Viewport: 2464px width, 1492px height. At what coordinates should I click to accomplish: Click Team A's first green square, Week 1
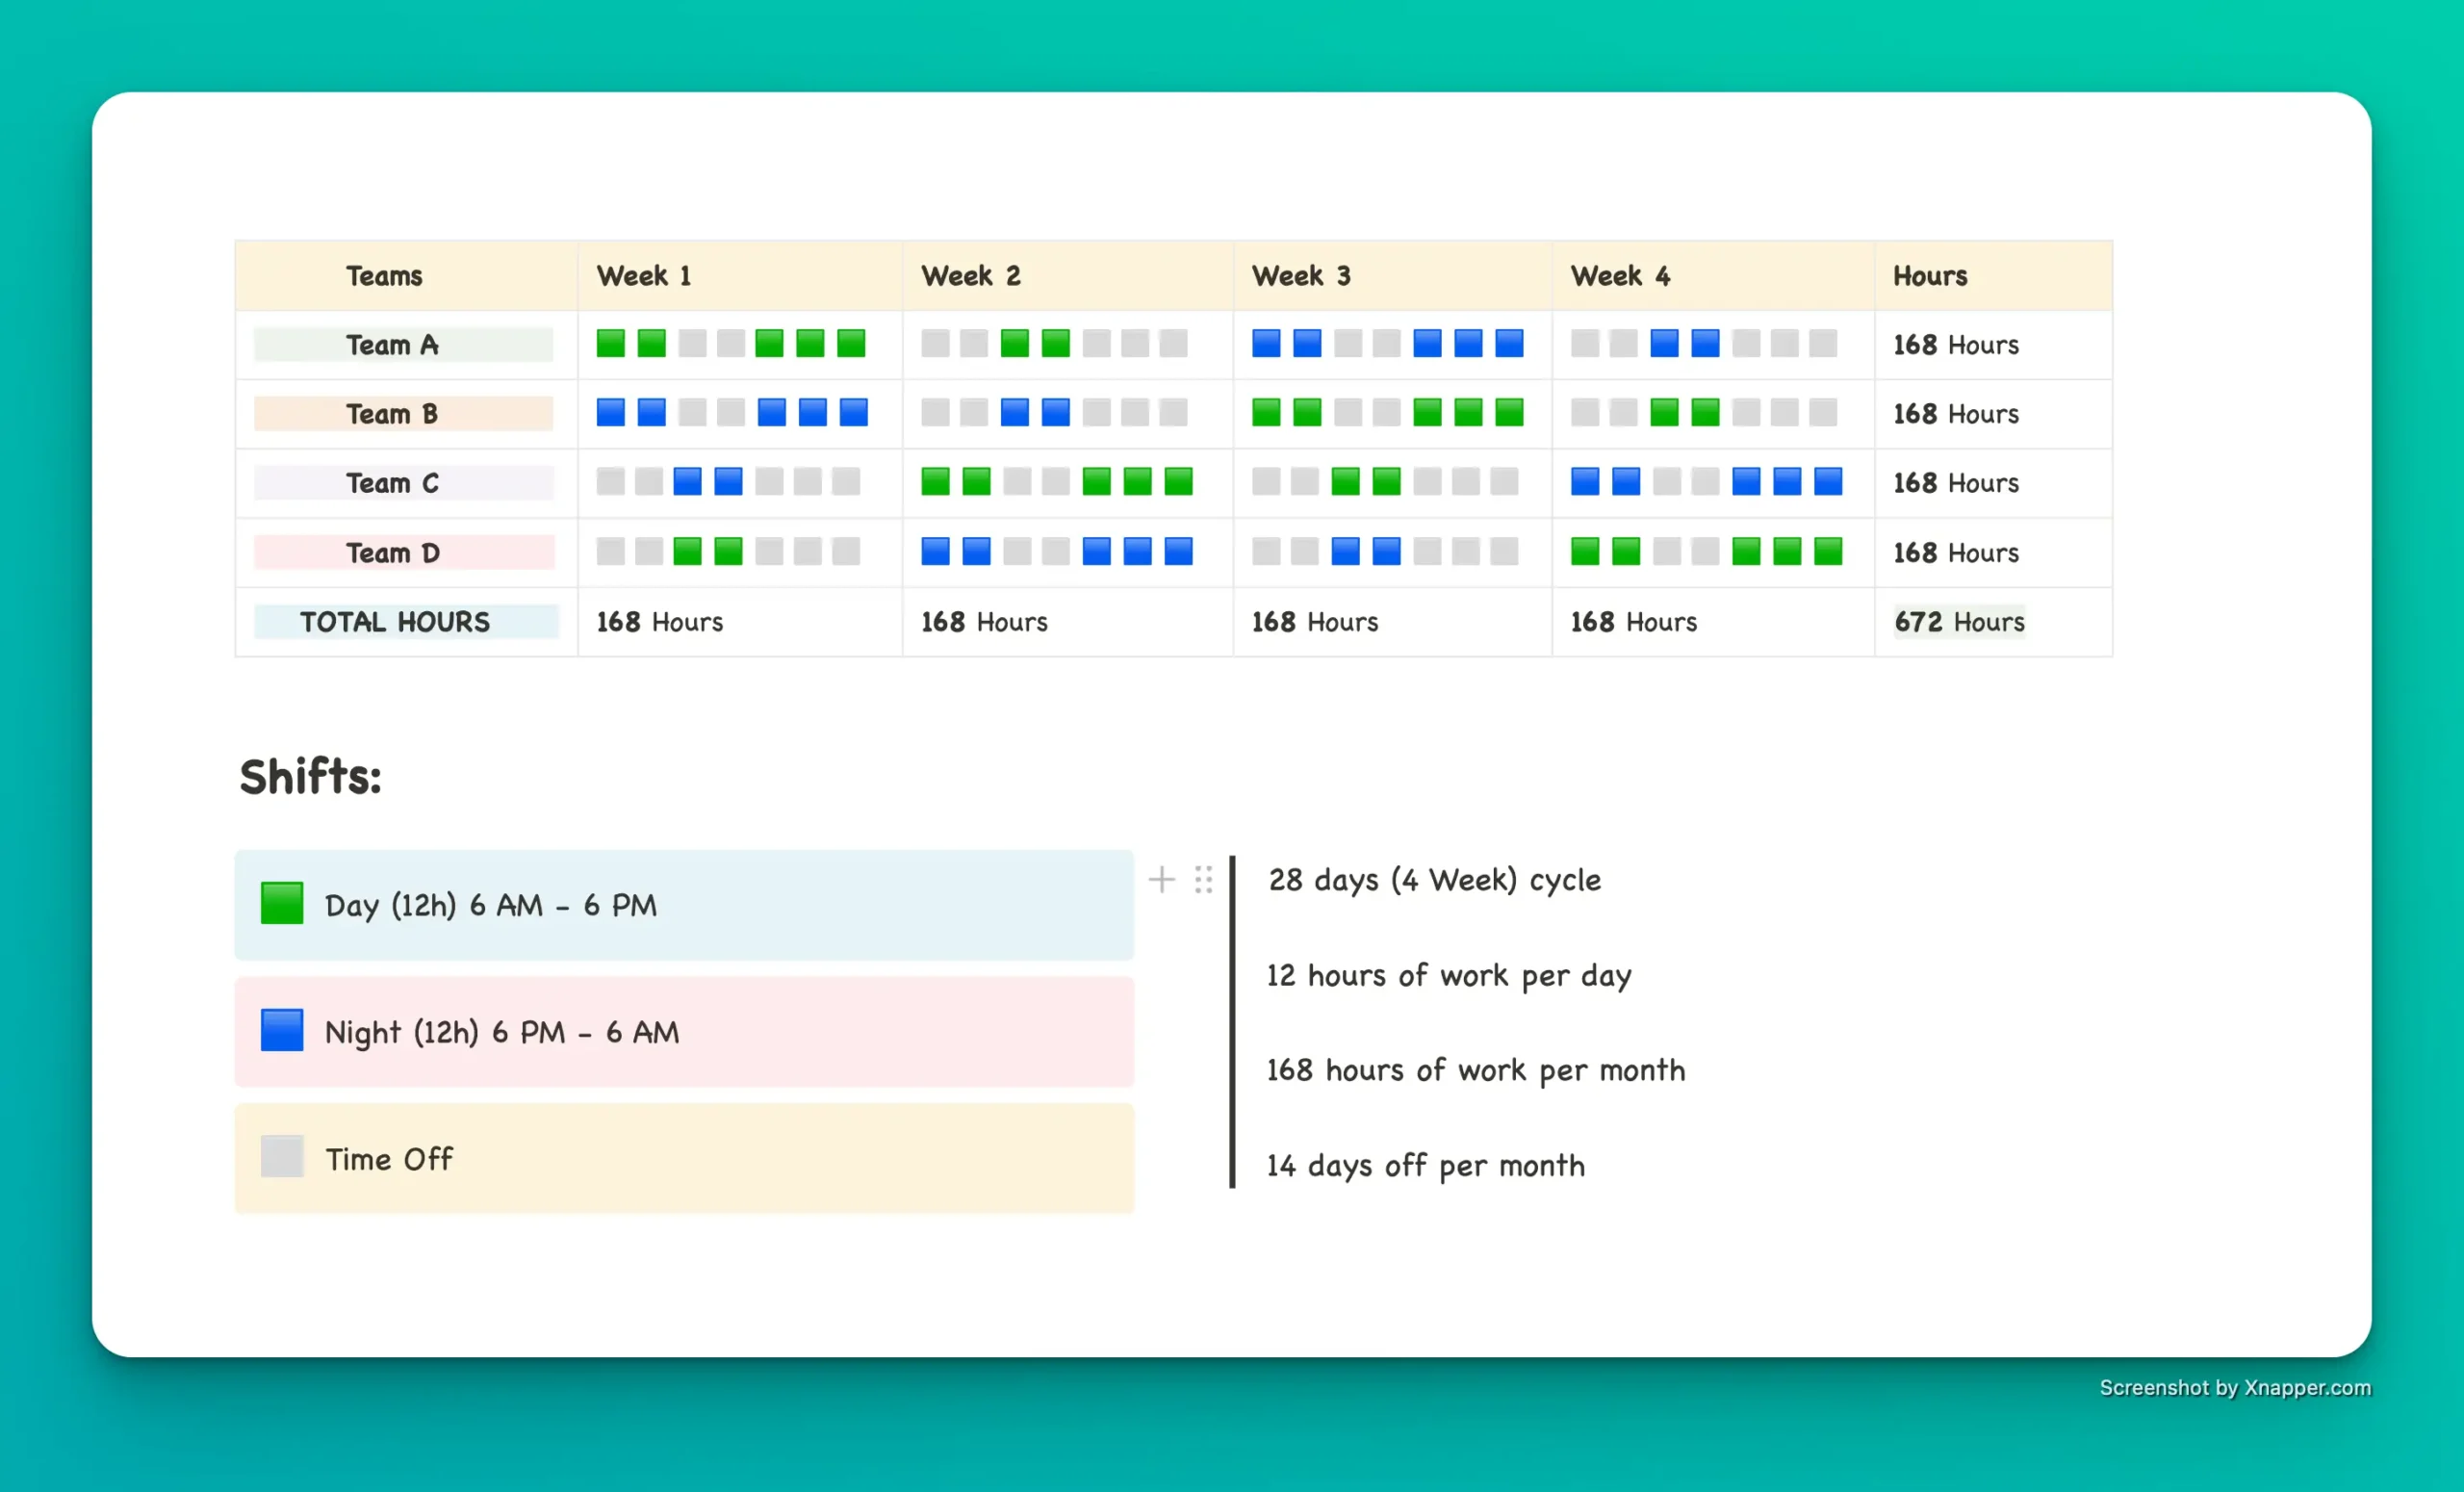(x=610, y=343)
